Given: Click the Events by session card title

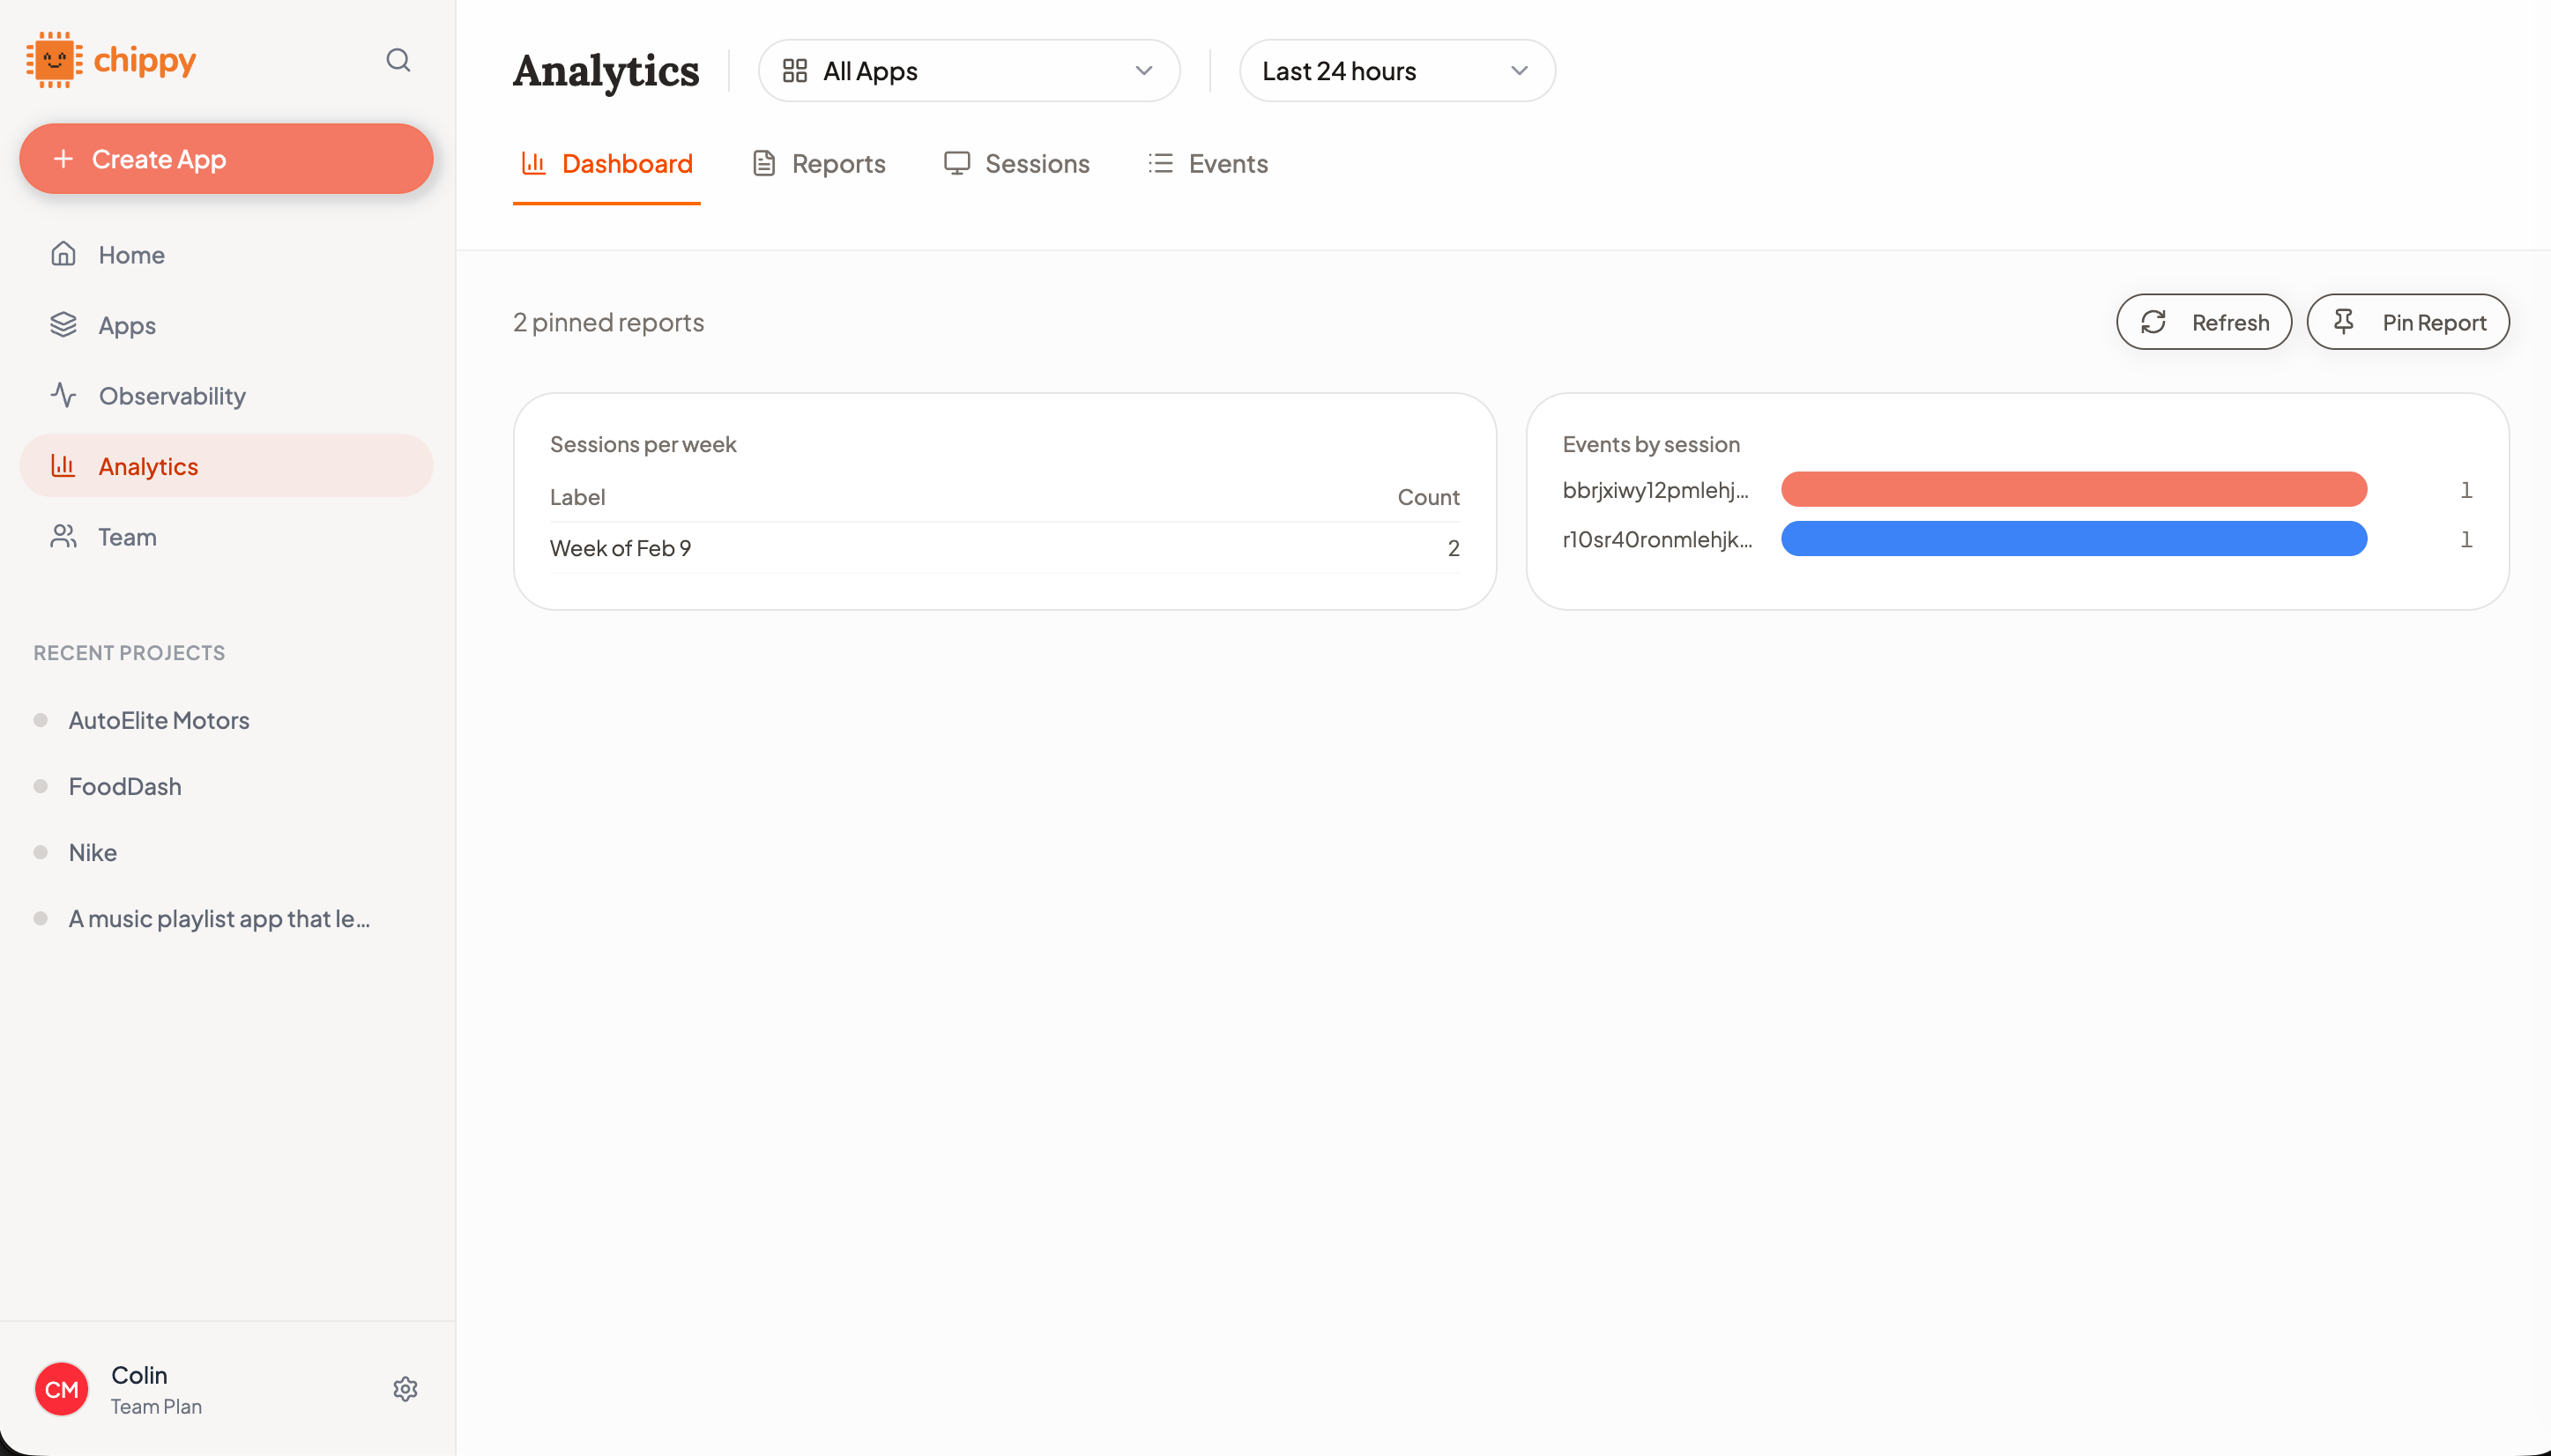Looking at the screenshot, I should click(1651, 444).
